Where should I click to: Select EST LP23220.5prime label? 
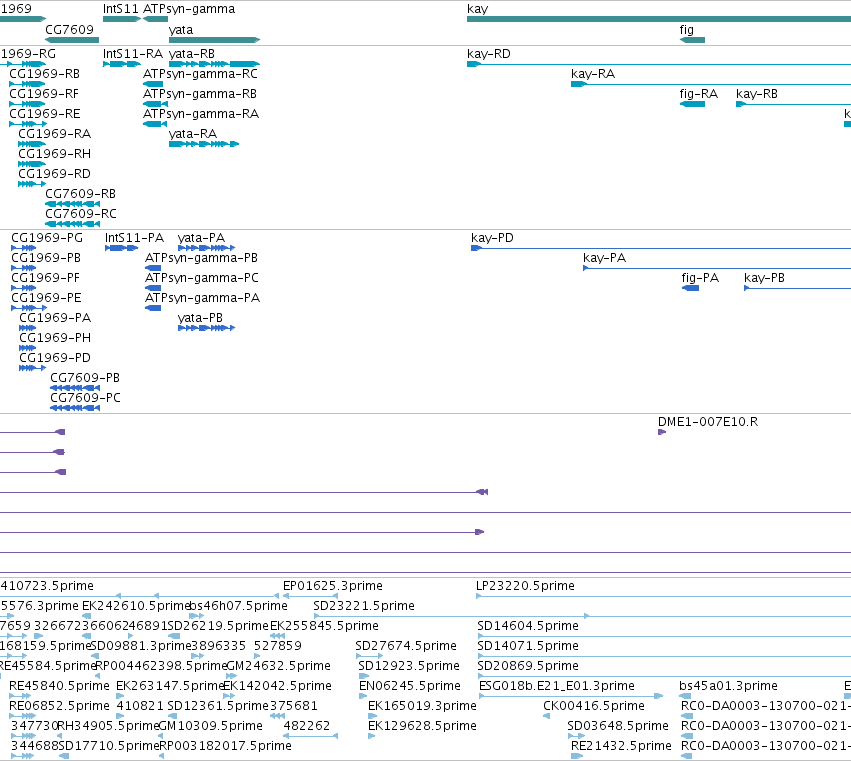525,586
